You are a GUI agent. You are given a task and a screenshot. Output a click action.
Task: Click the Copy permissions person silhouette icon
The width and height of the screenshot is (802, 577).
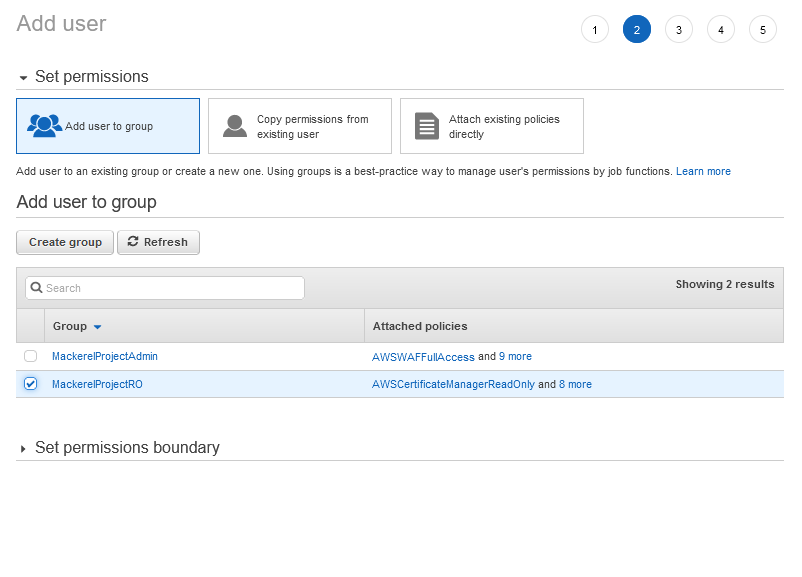pos(235,126)
